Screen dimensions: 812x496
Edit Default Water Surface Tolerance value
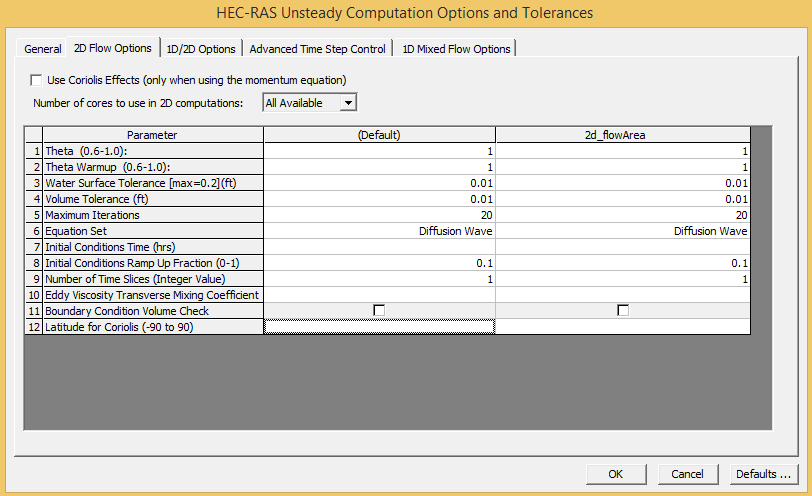click(379, 183)
